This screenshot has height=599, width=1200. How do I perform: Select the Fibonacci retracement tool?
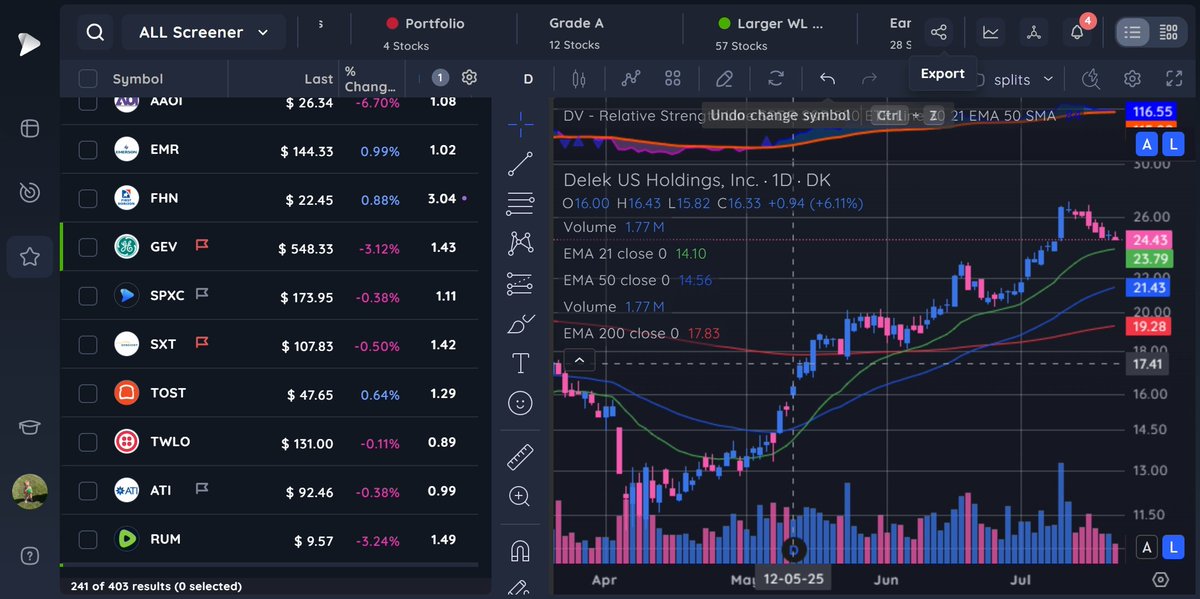click(520, 204)
